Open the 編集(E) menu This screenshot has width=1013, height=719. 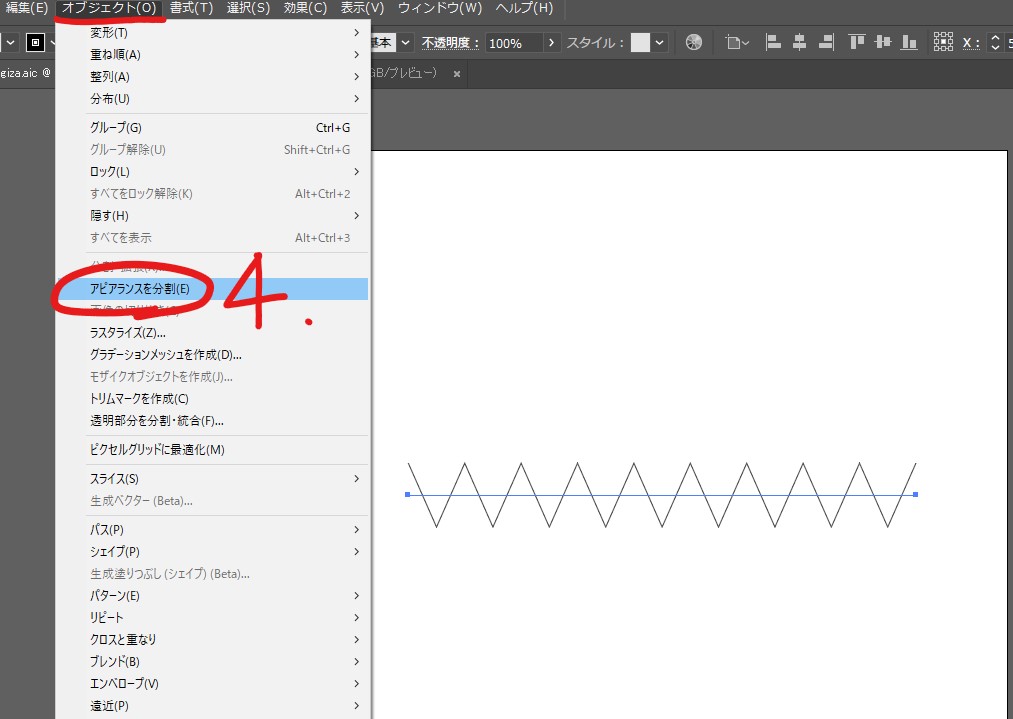pyautogui.click(x=27, y=8)
